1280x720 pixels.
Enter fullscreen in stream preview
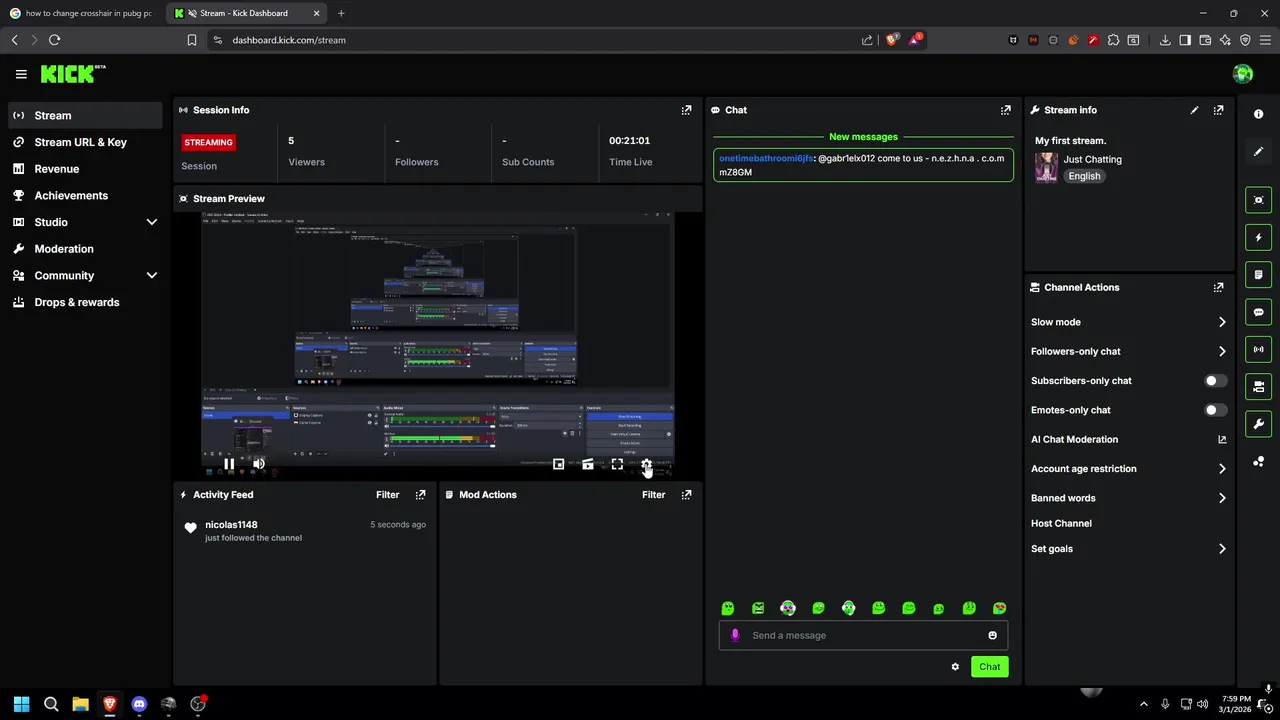coord(617,464)
